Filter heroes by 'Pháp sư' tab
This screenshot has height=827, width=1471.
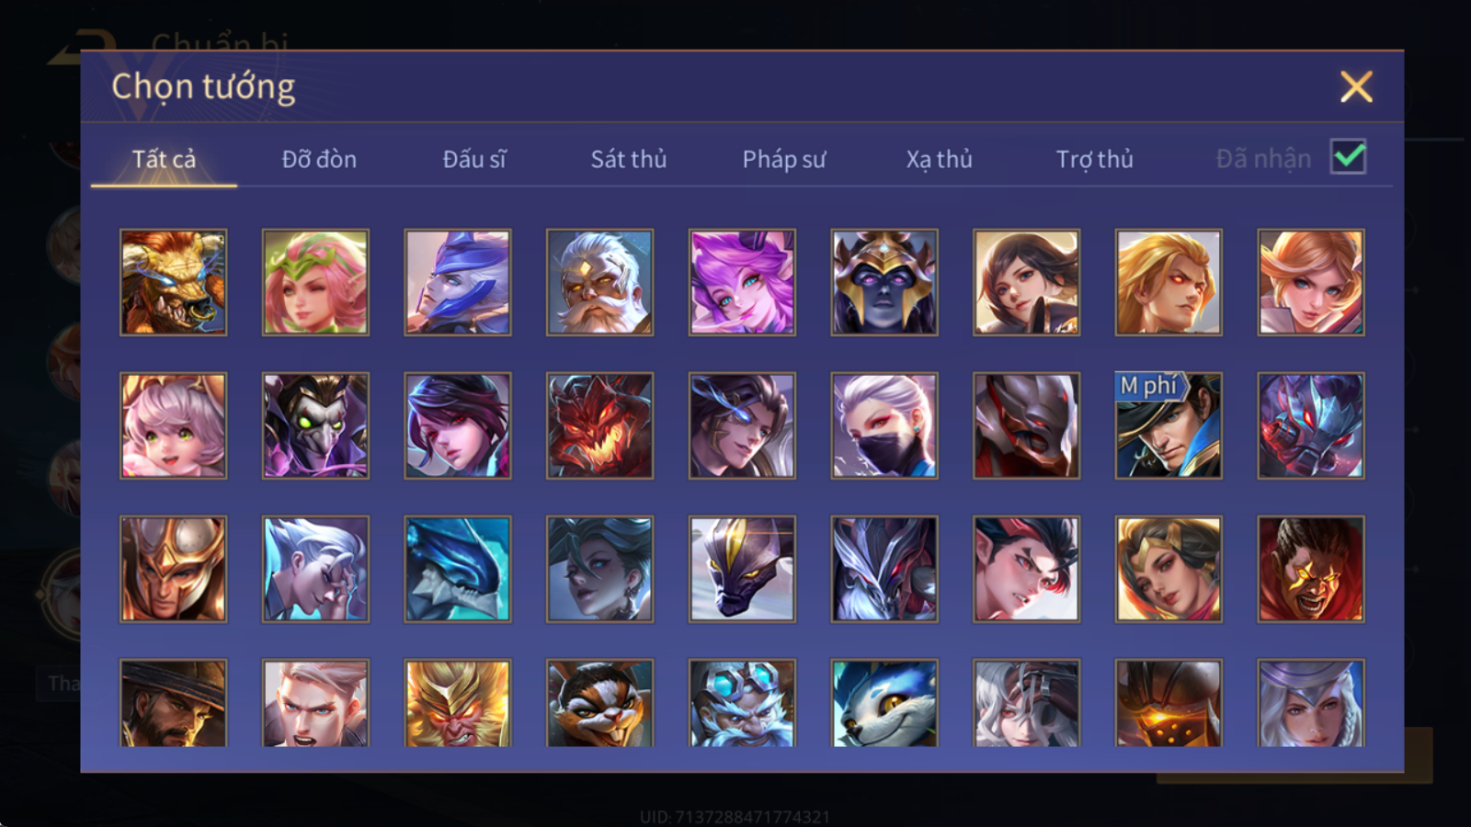[x=784, y=159]
